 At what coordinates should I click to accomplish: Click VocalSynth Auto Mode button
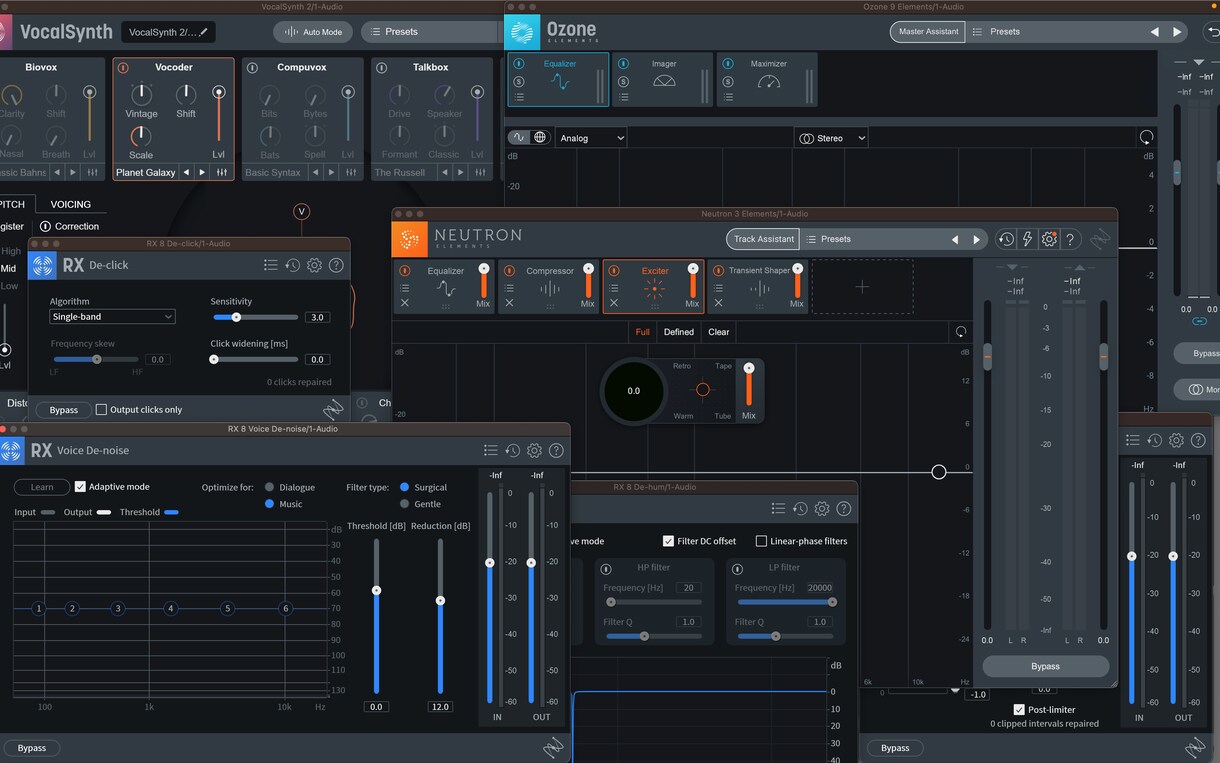pos(313,32)
